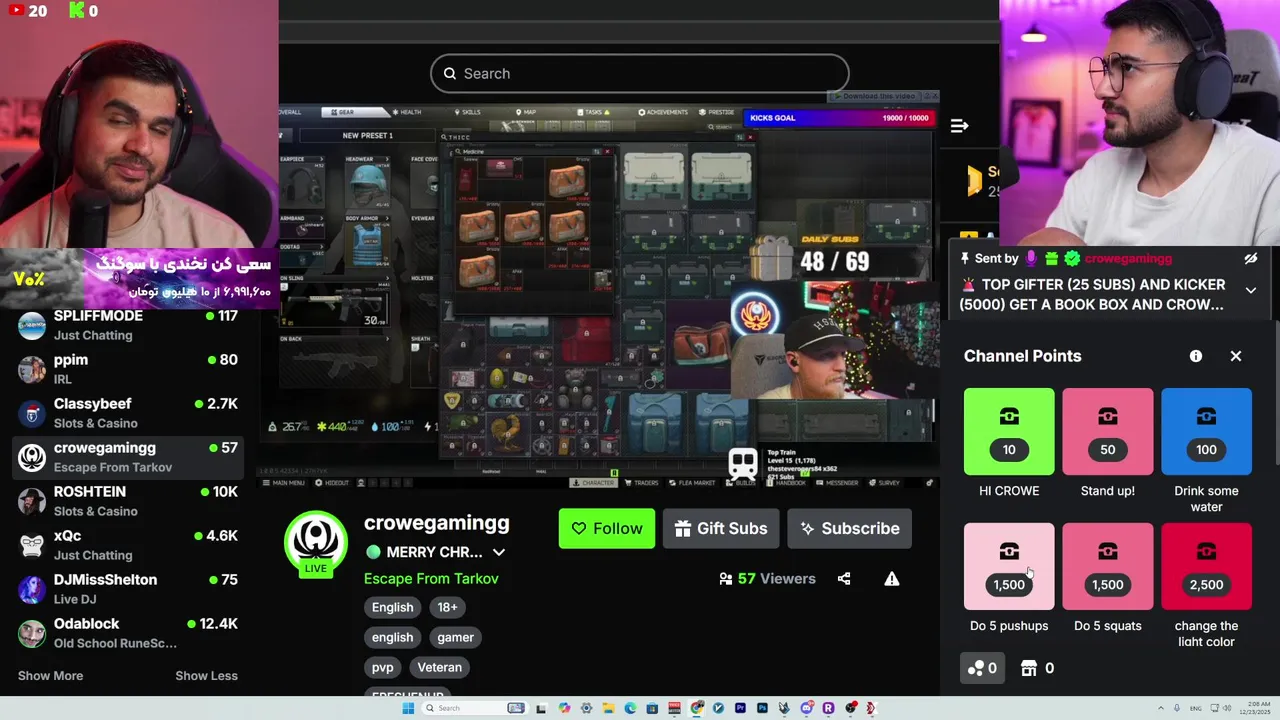This screenshot has height=720, width=1280.
Task: Click the Gift Subs button
Action: (721, 528)
